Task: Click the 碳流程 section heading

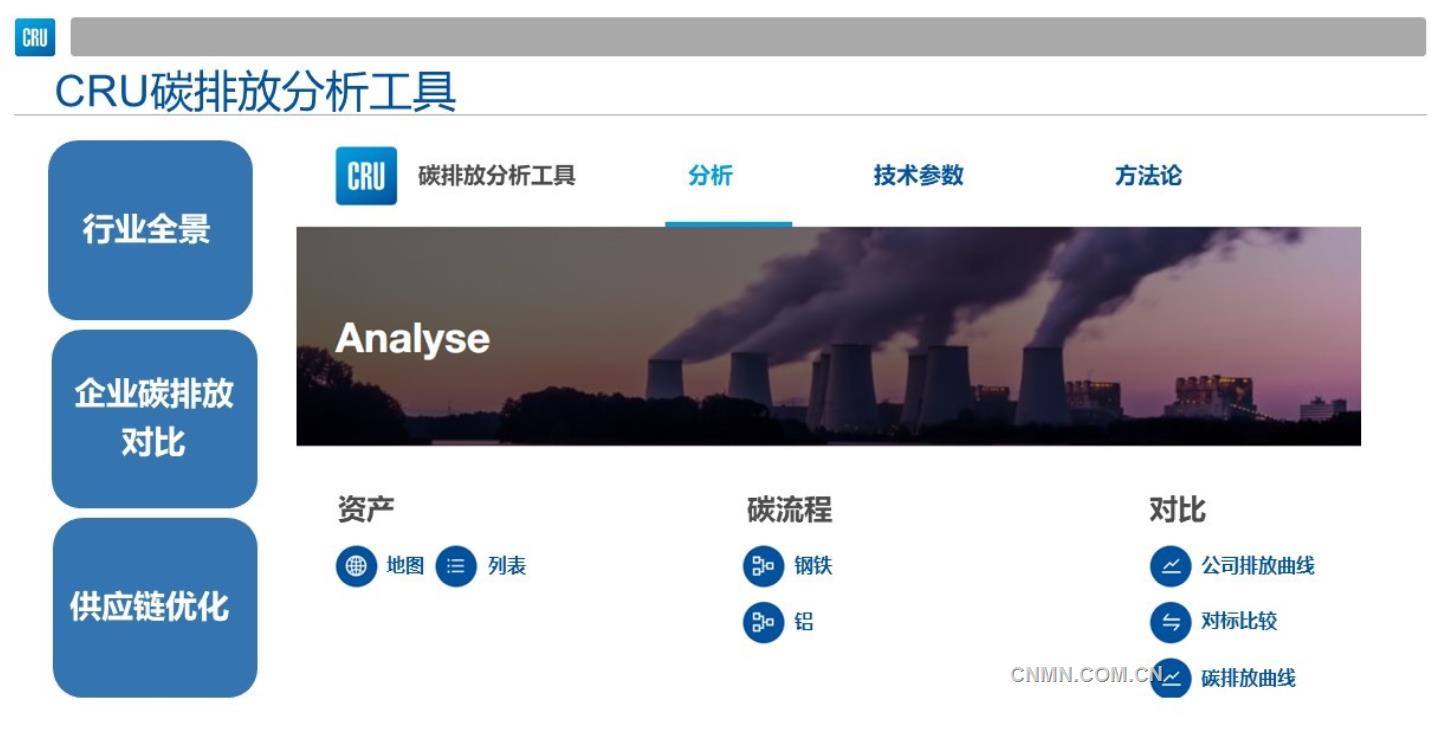Action: (x=789, y=509)
